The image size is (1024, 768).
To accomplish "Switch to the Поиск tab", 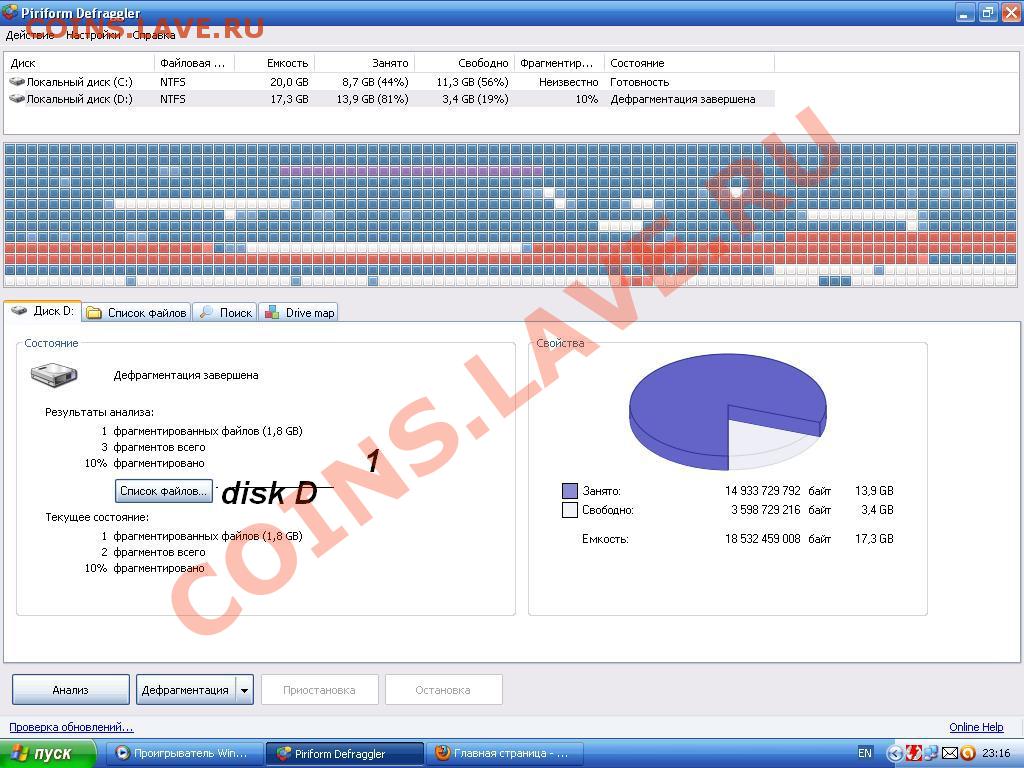I will [225, 313].
